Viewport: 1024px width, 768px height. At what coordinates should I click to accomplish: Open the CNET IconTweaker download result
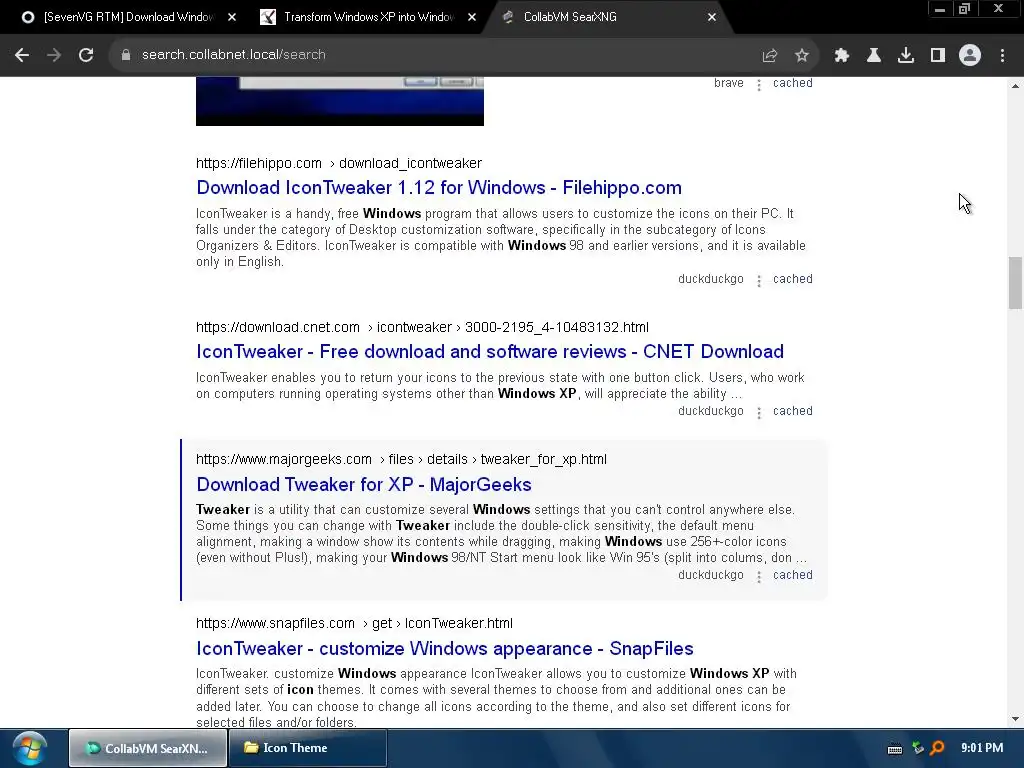(490, 352)
